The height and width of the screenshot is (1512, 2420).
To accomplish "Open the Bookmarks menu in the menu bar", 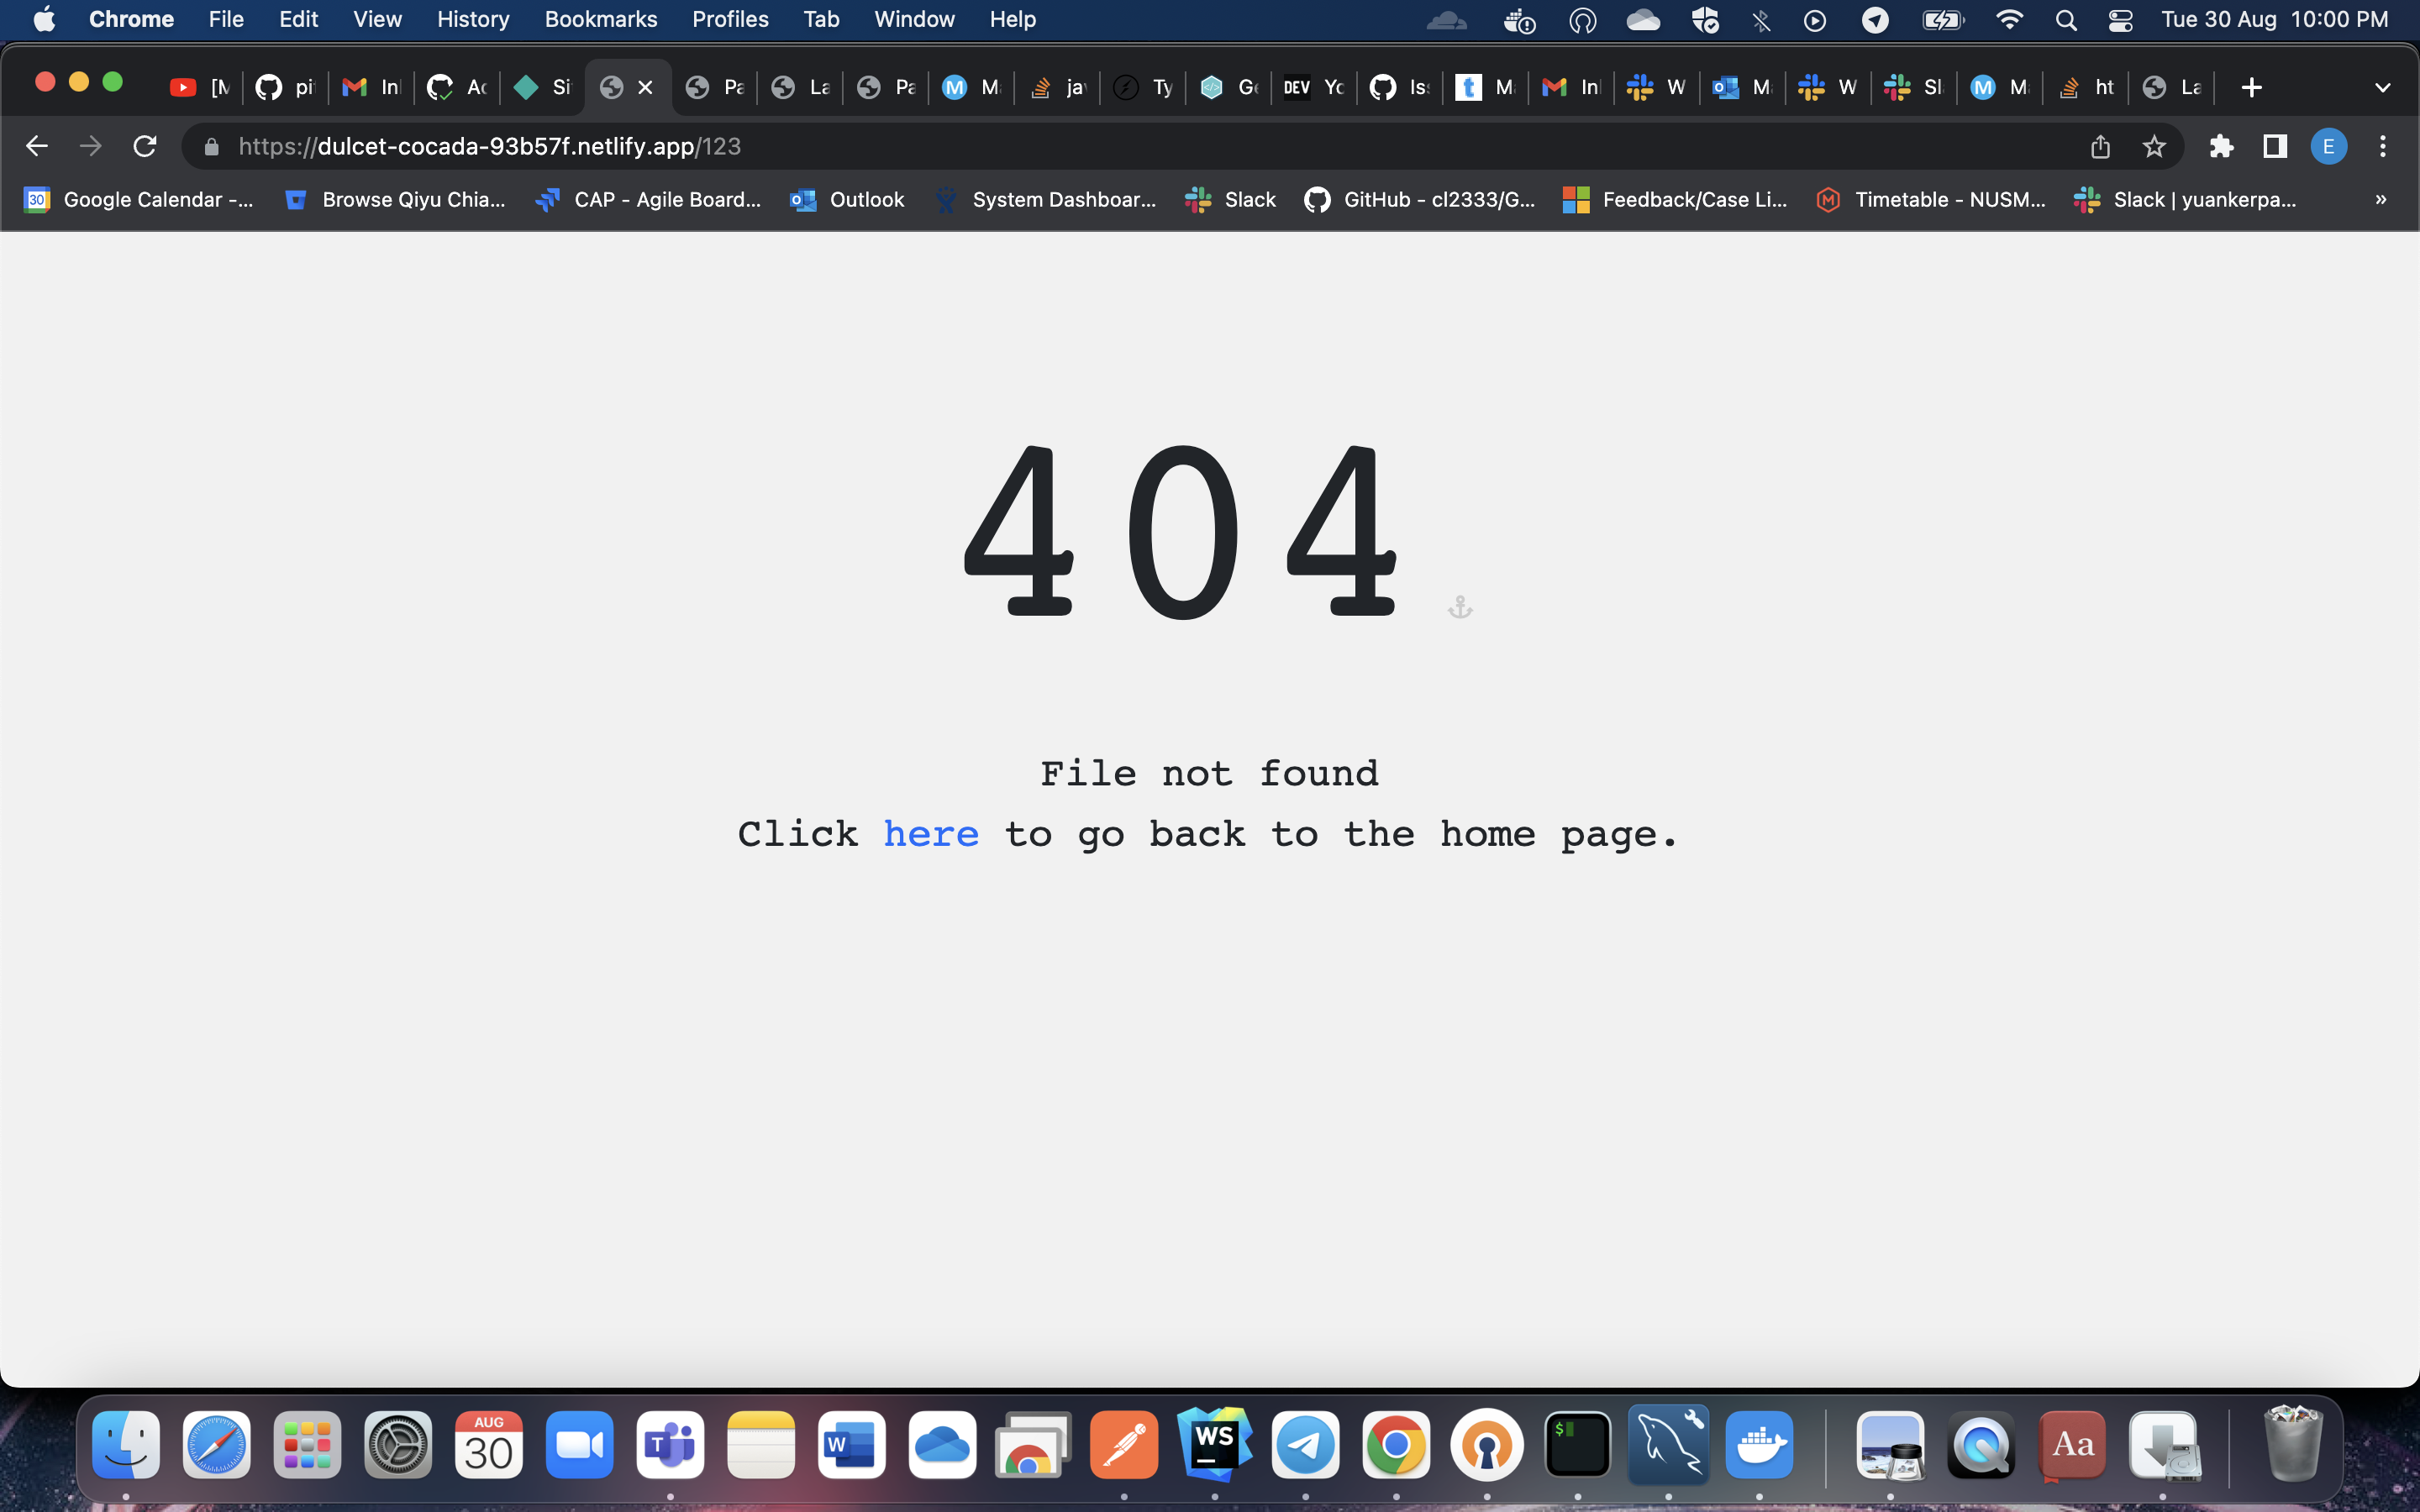I will point(600,20).
